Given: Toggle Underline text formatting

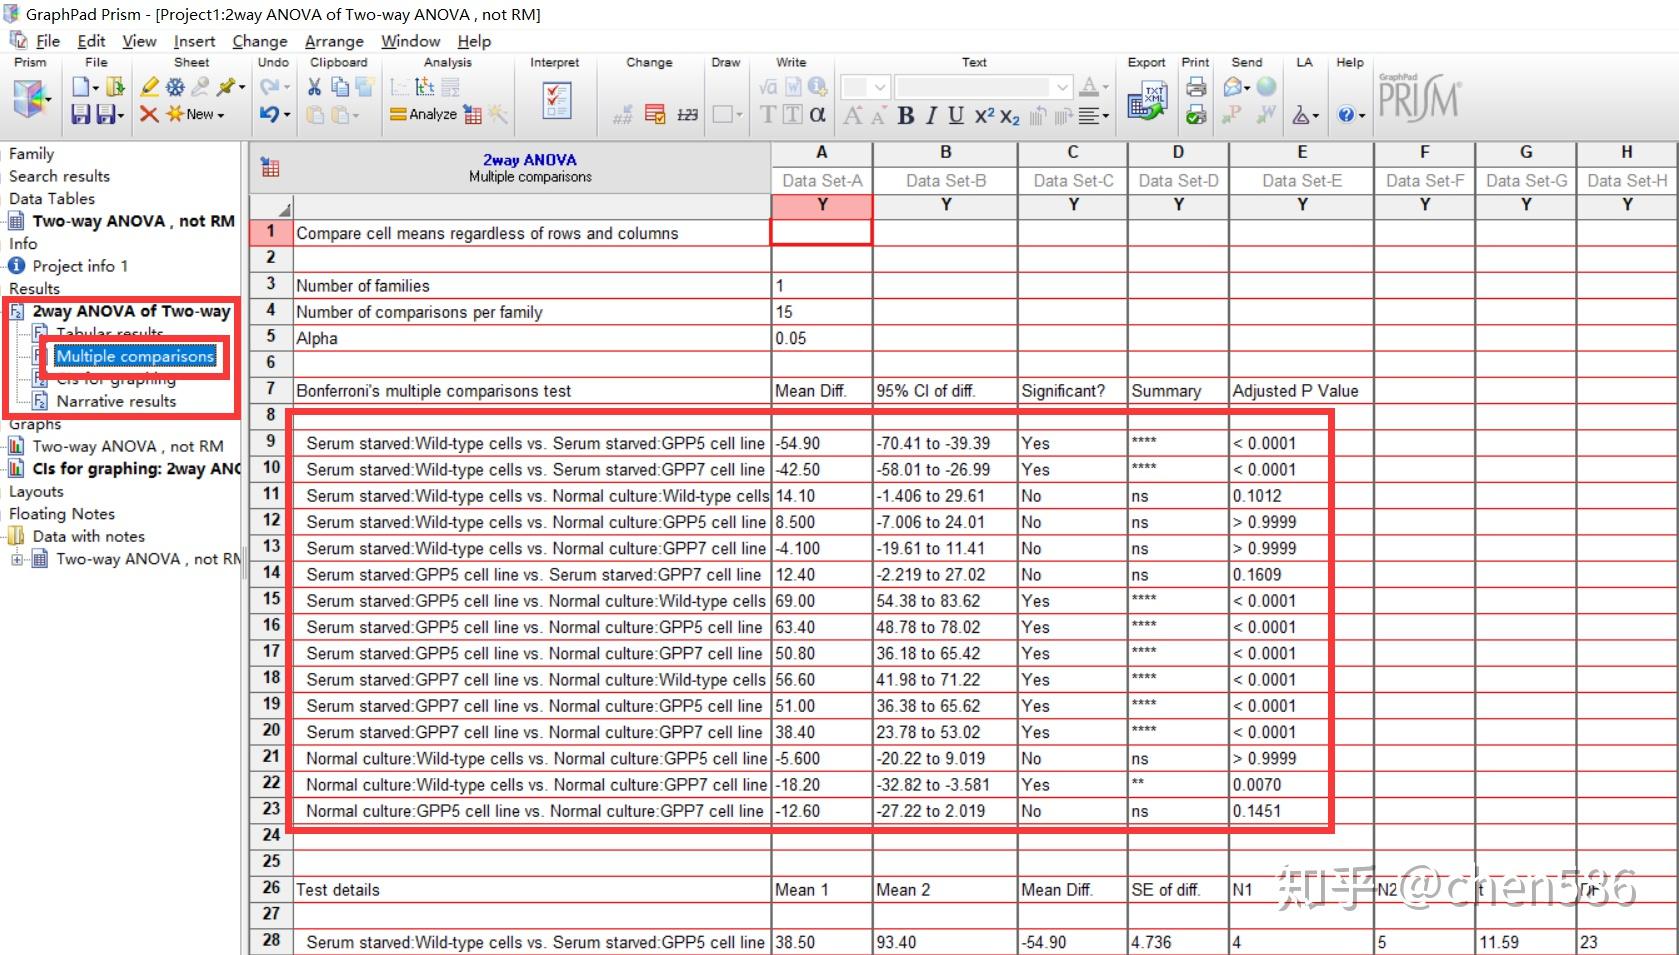Looking at the screenshot, I should [956, 116].
